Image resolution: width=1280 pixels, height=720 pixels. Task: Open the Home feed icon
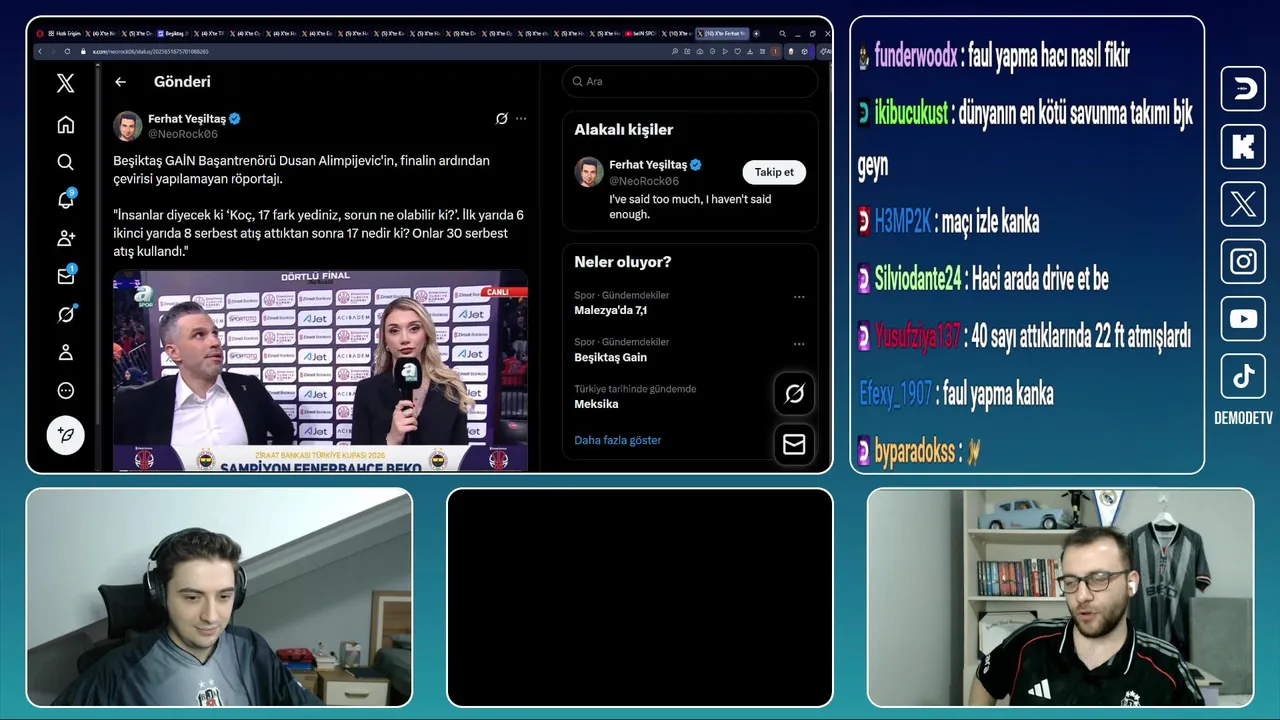[x=65, y=125]
